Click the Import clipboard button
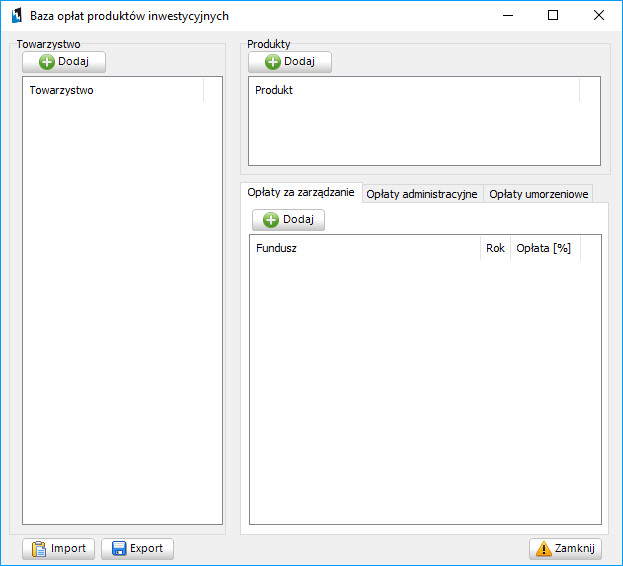The height and width of the screenshot is (566, 623). [x=59, y=548]
